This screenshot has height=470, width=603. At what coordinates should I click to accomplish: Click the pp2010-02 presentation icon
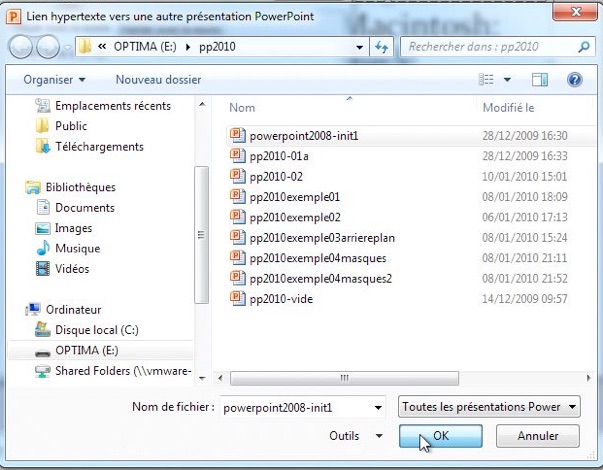pyautogui.click(x=238, y=176)
